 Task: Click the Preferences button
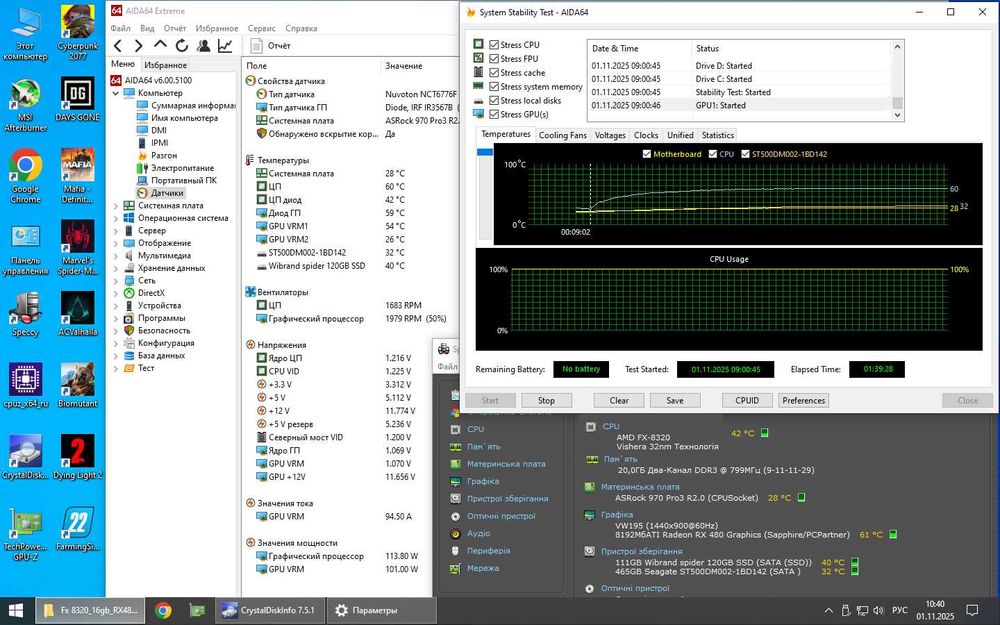click(x=804, y=401)
